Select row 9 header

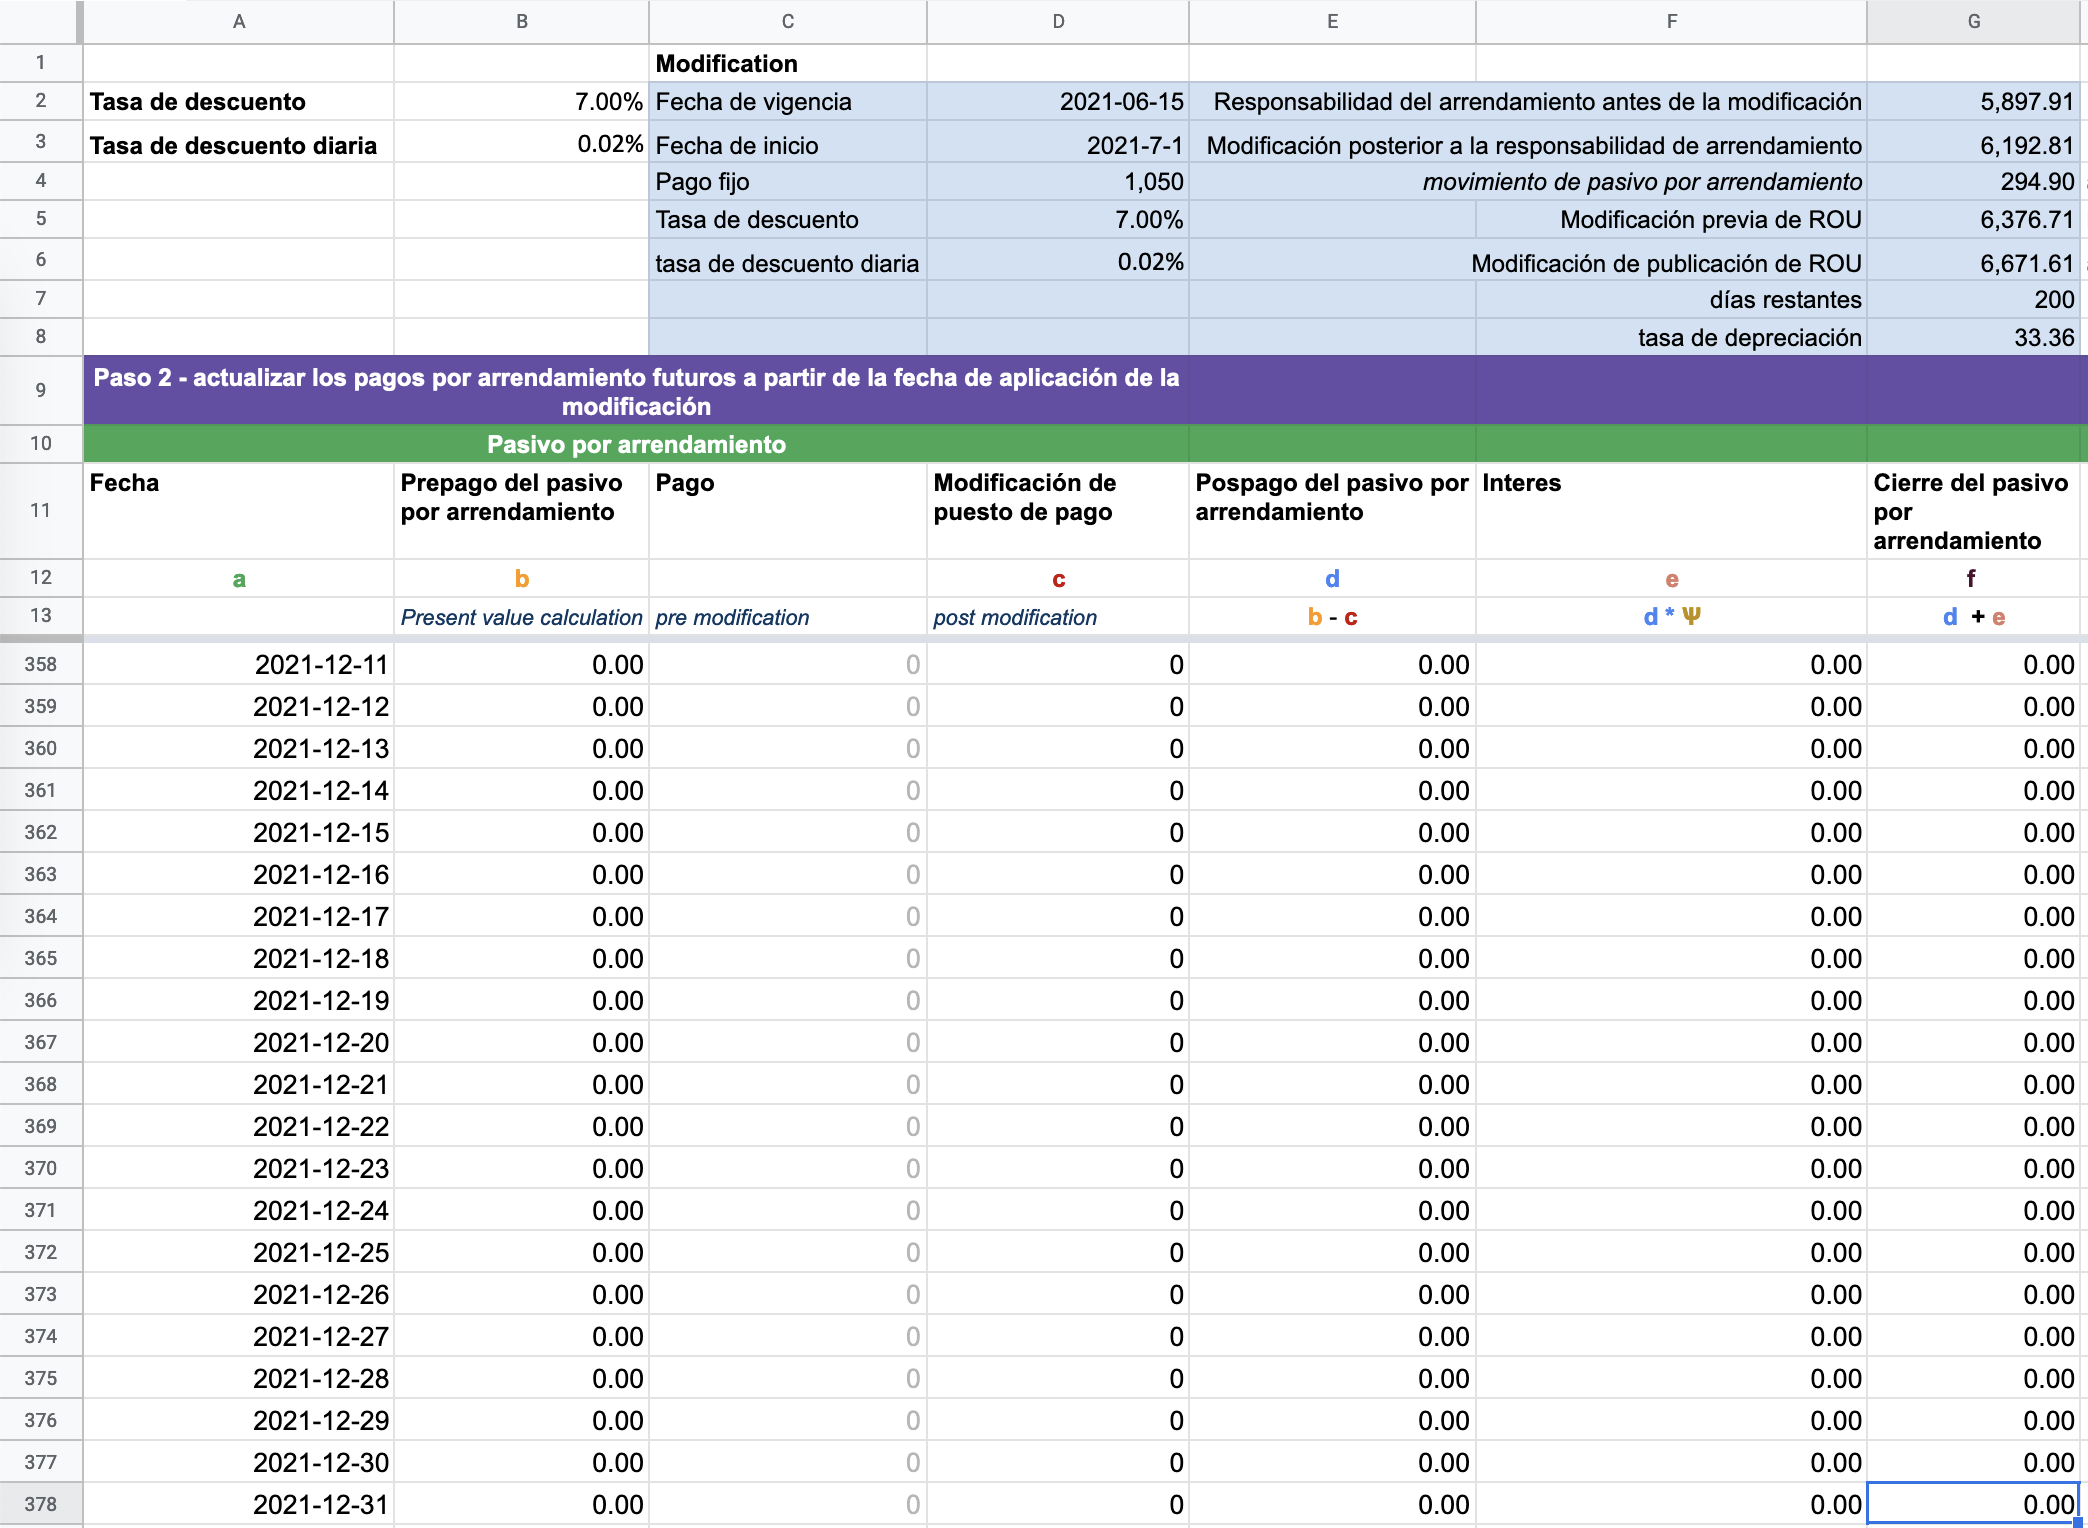(x=40, y=390)
